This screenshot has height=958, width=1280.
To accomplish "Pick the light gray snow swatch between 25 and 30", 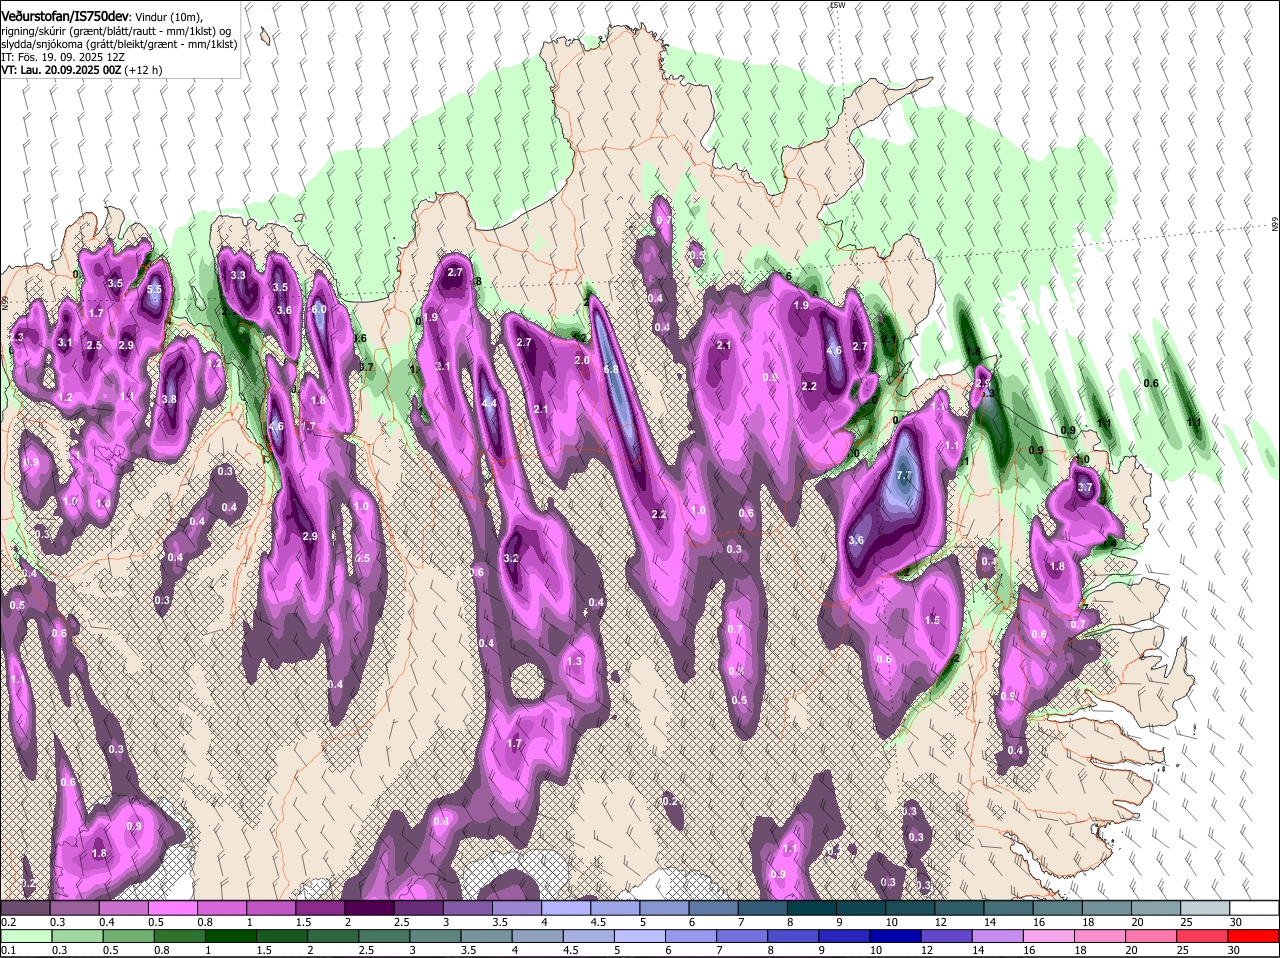I will pos(1206,908).
